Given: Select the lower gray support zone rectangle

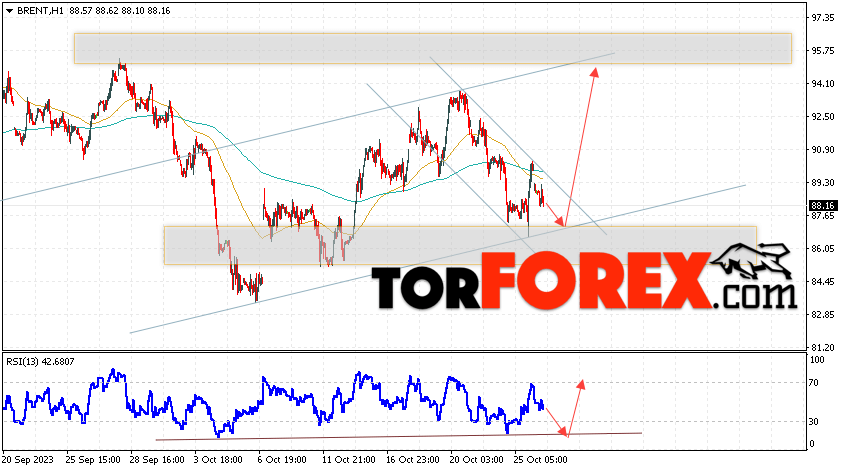Looking at the screenshot, I should click(x=460, y=245).
